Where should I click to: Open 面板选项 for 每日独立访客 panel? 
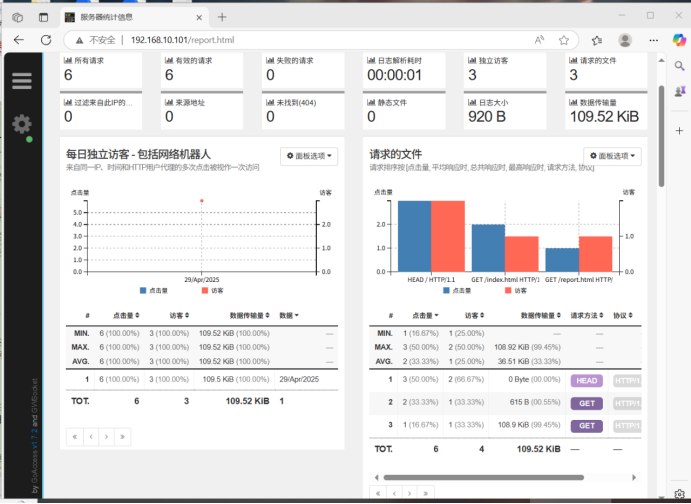pyautogui.click(x=309, y=156)
